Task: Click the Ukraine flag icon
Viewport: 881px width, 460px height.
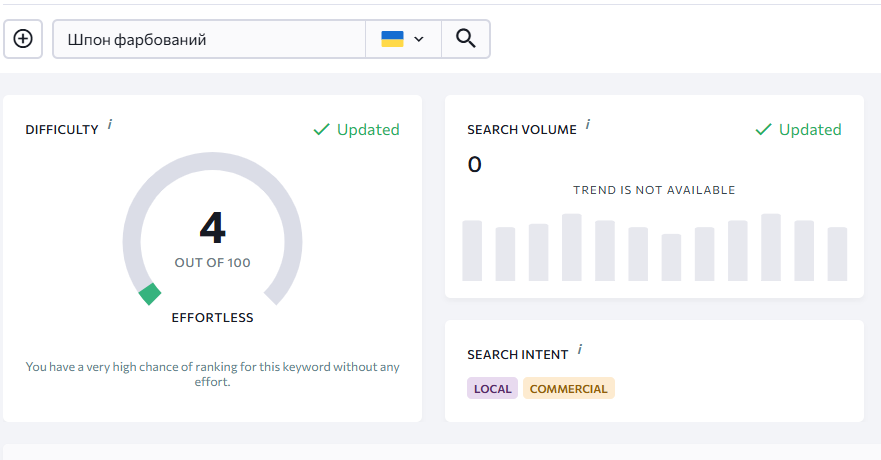Action: [x=392, y=39]
